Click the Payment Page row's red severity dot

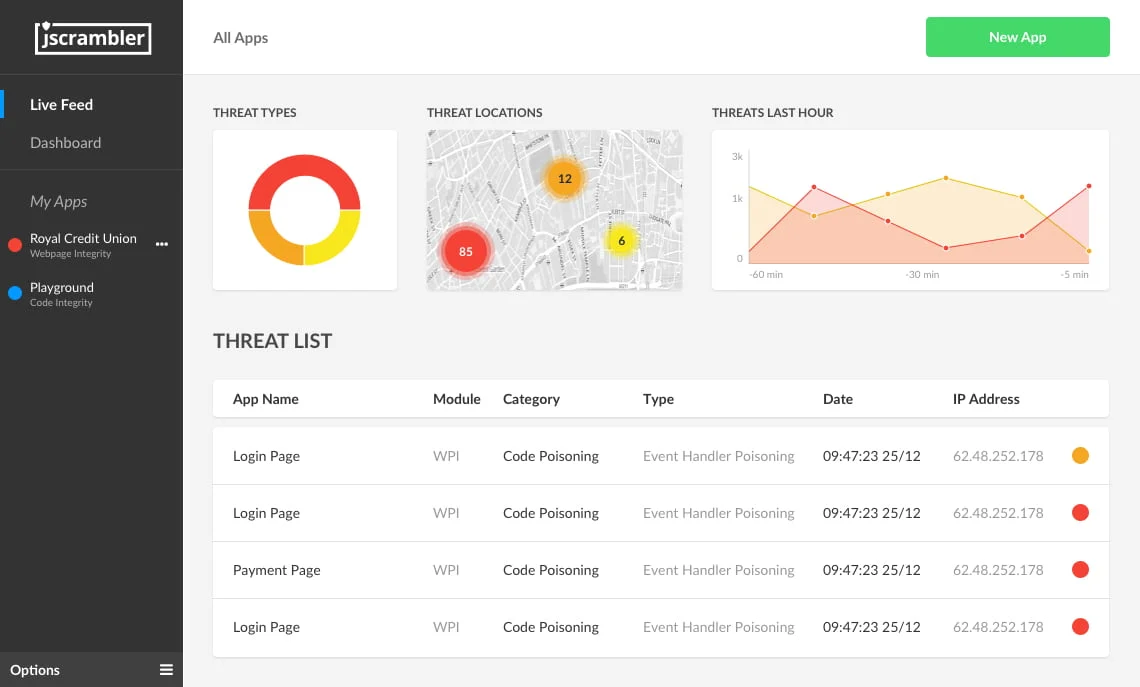click(1080, 570)
